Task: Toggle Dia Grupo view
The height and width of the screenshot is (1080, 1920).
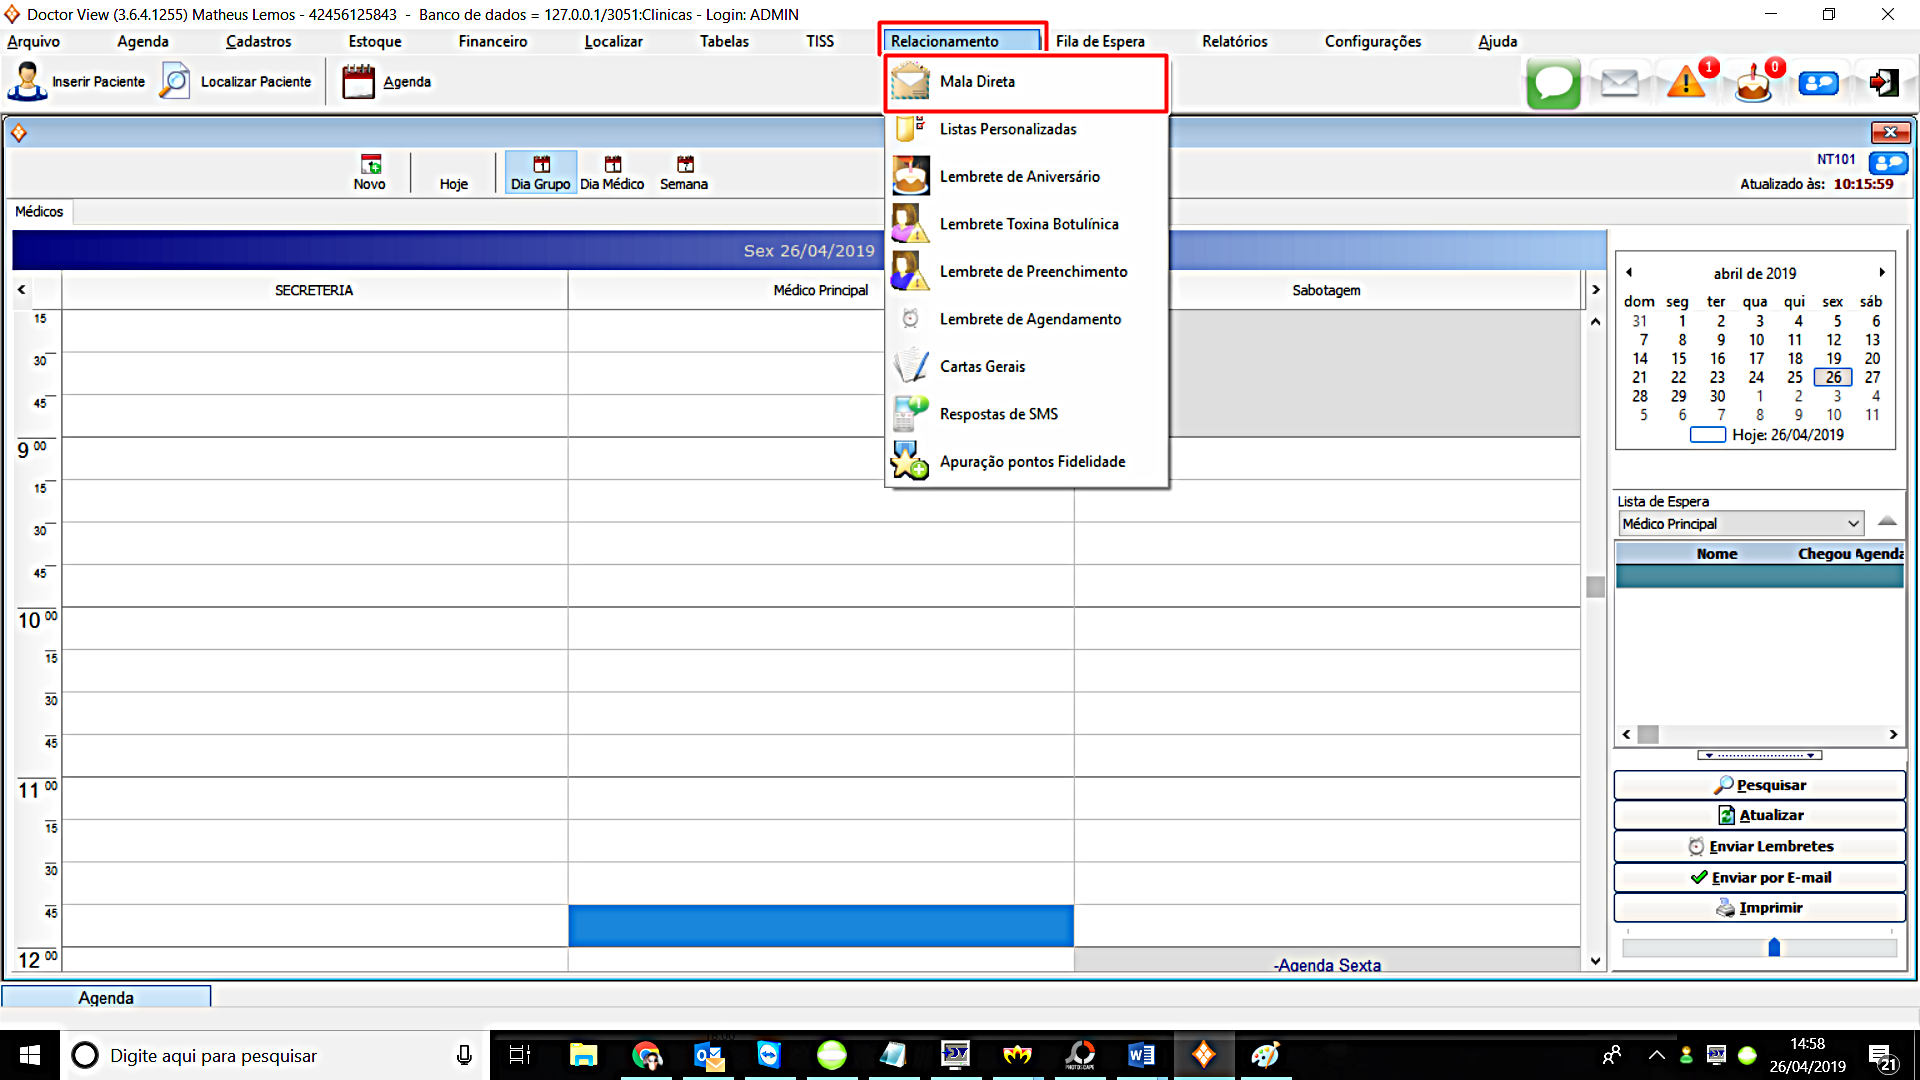Action: click(x=540, y=172)
